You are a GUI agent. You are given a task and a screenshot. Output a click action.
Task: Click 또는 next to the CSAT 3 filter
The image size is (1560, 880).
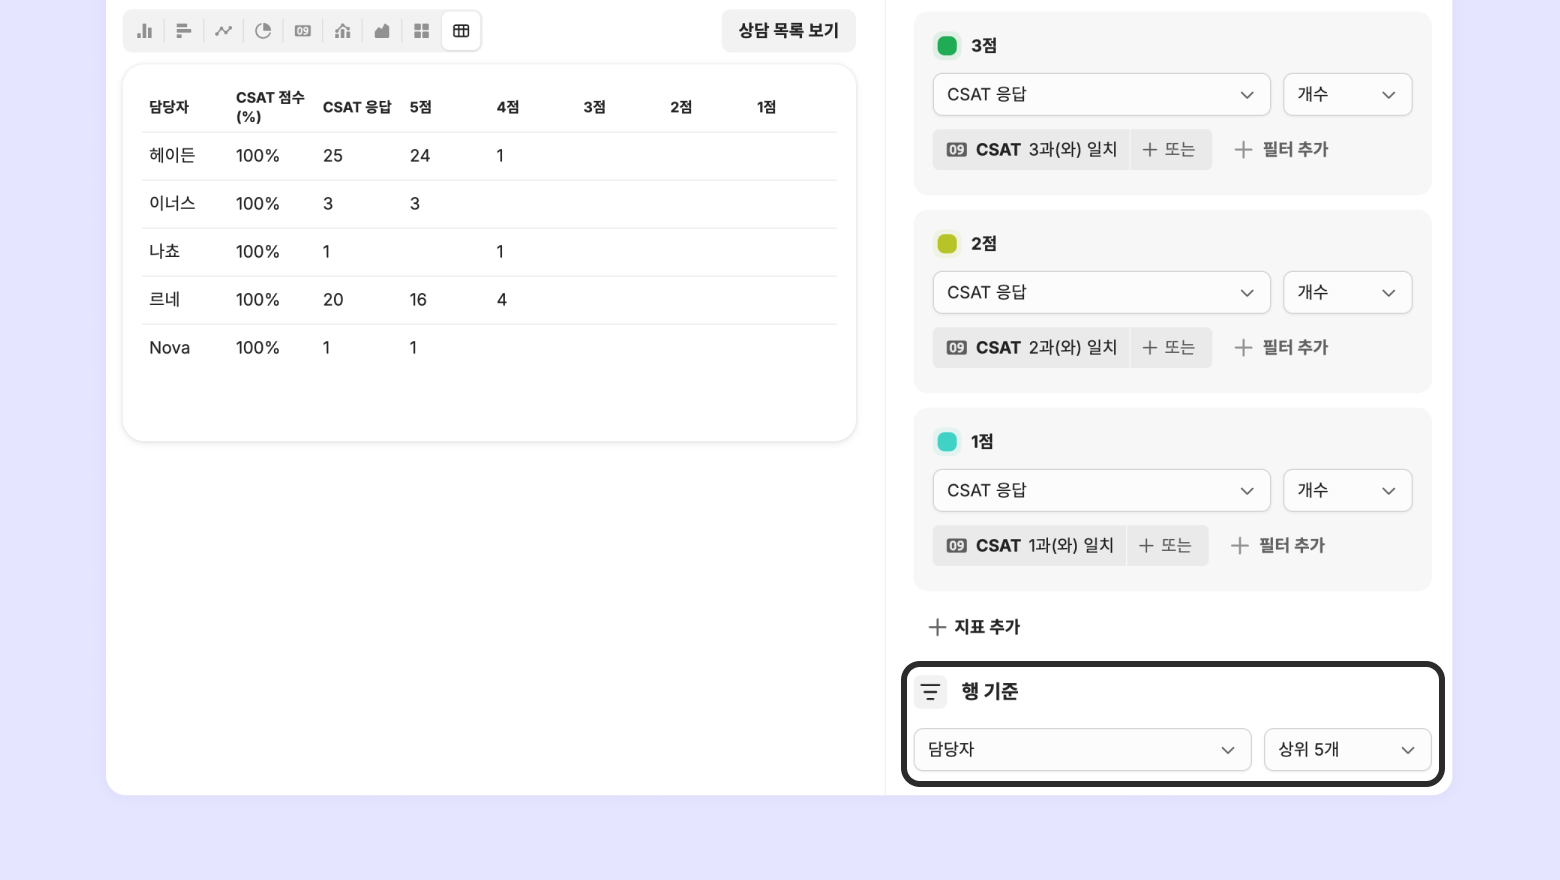point(1170,150)
